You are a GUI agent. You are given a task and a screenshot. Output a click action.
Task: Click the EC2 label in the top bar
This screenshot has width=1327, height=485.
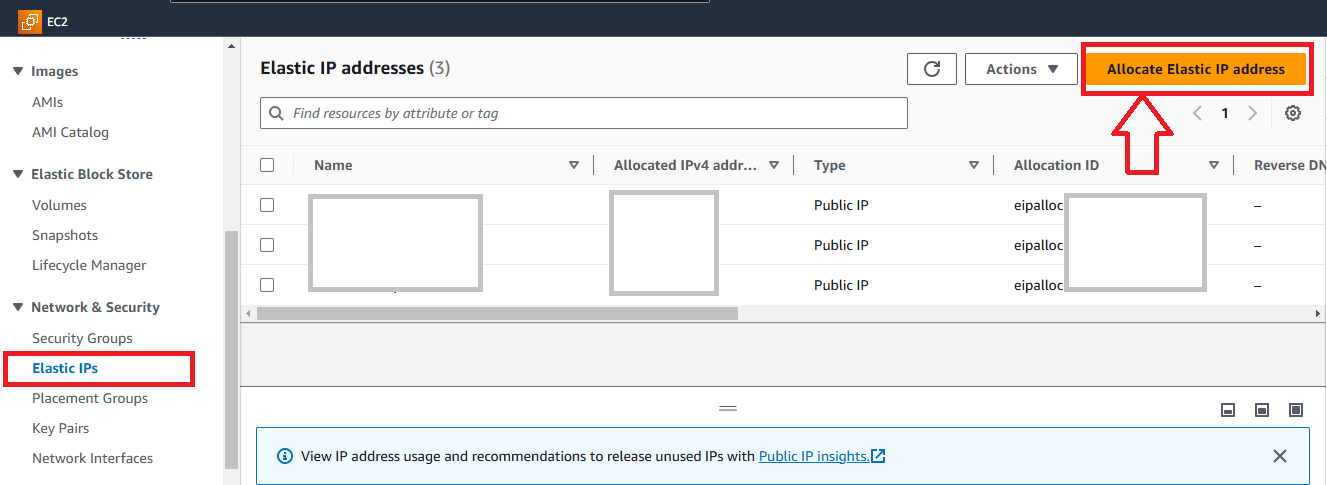click(58, 21)
